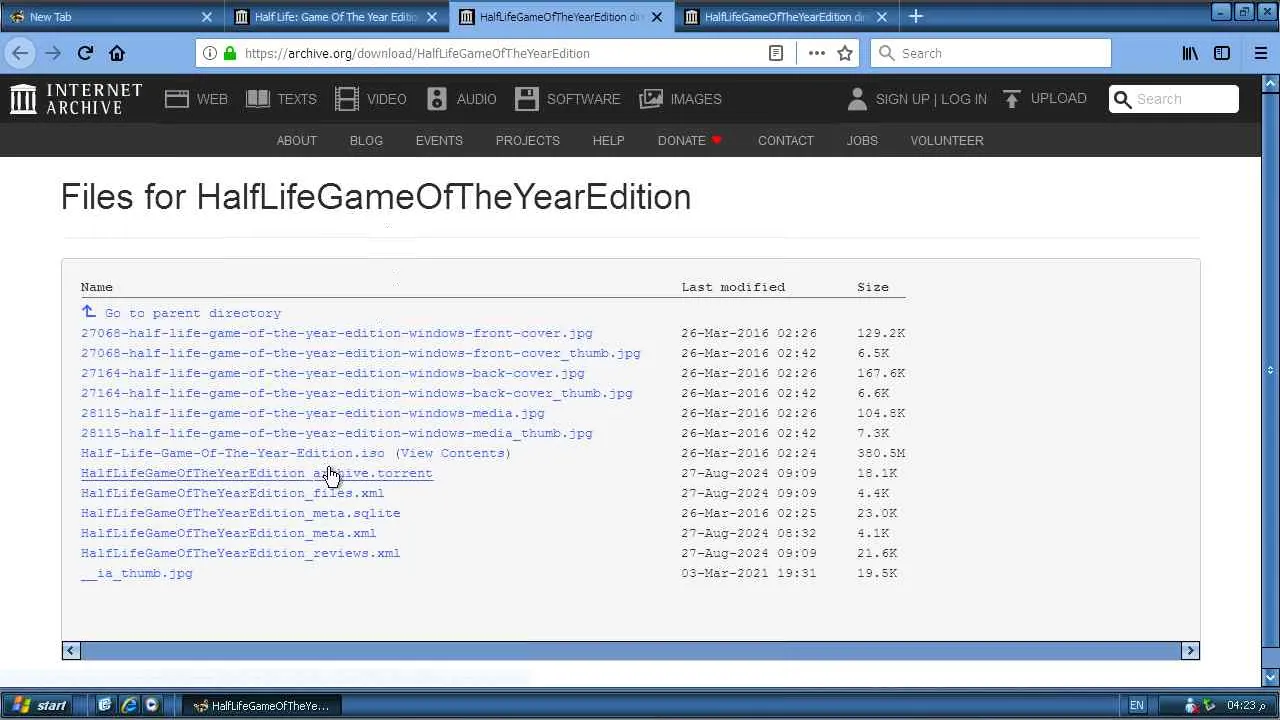Screen dimensions: 1280x720
Task: Toggle reader view icon in address bar
Action: point(776,53)
